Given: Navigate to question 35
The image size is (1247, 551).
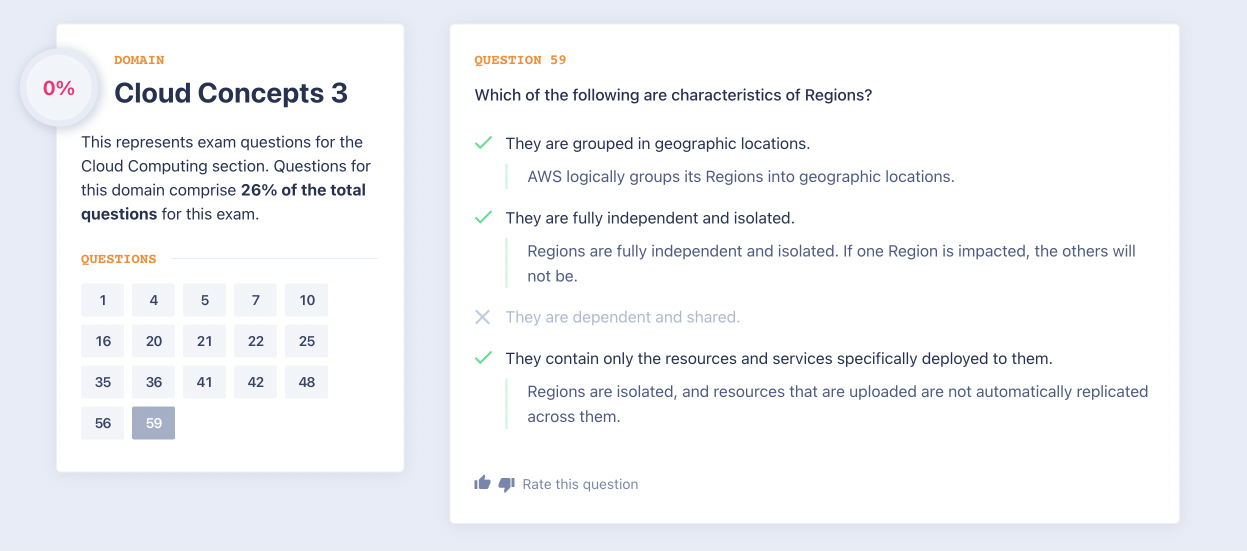Looking at the screenshot, I should pyautogui.click(x=103, y=382).
